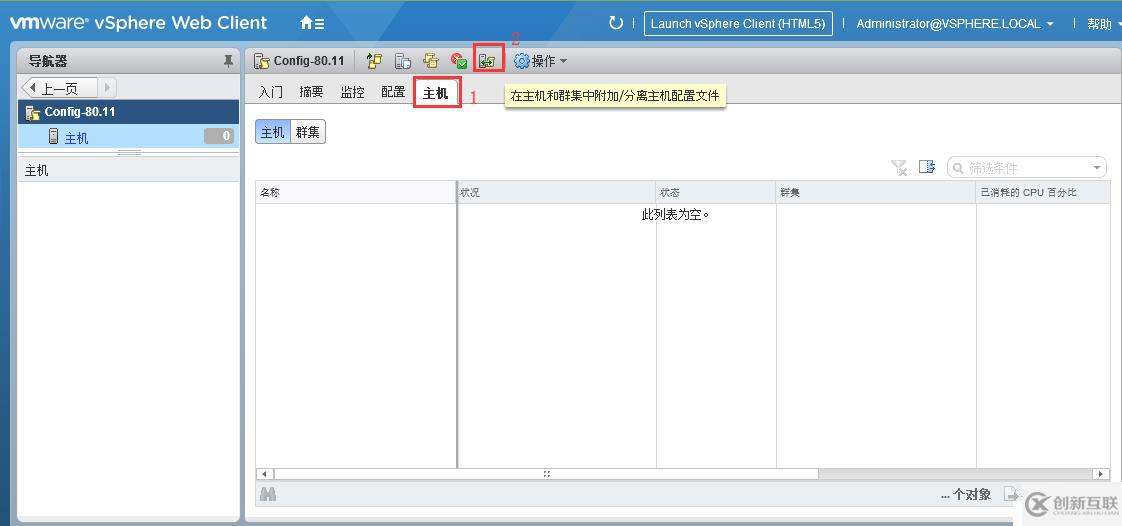Open the 配置 tab
This screenshot has height=526, width=1122.
[393, 92]
